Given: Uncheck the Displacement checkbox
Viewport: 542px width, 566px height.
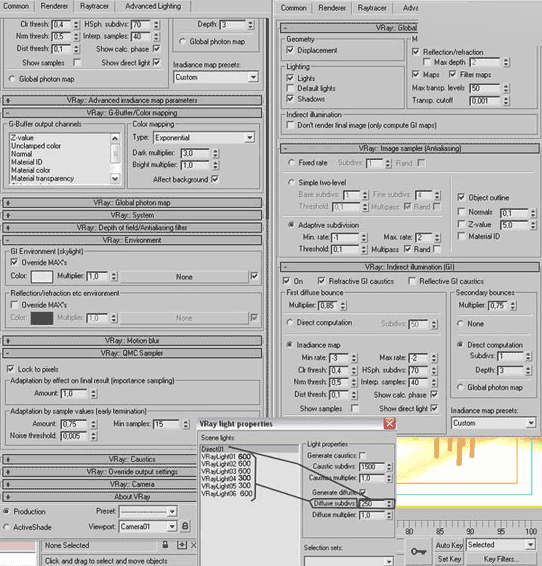Looking at the screenshot, I should 290,50.
